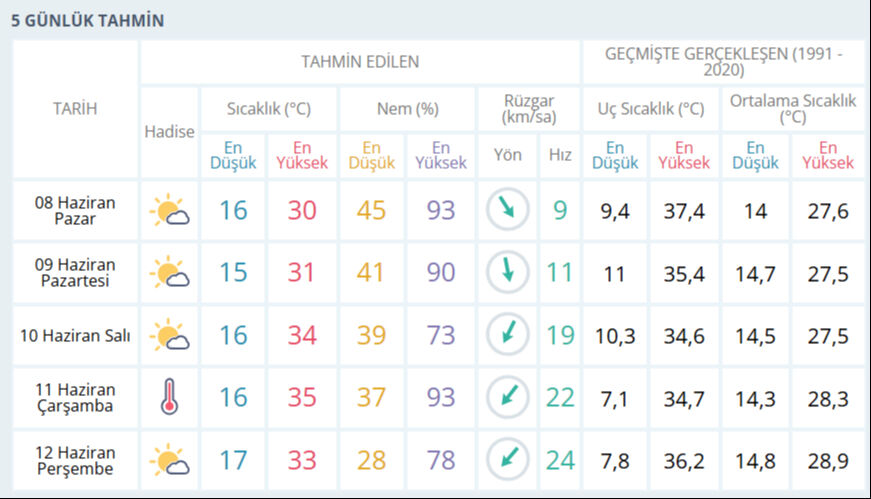The height and width of the screenshot is (499, 871).
Task: Click the partly cloudy icon for 09 Haziran Pazartesi
Action: click(169, 273)
